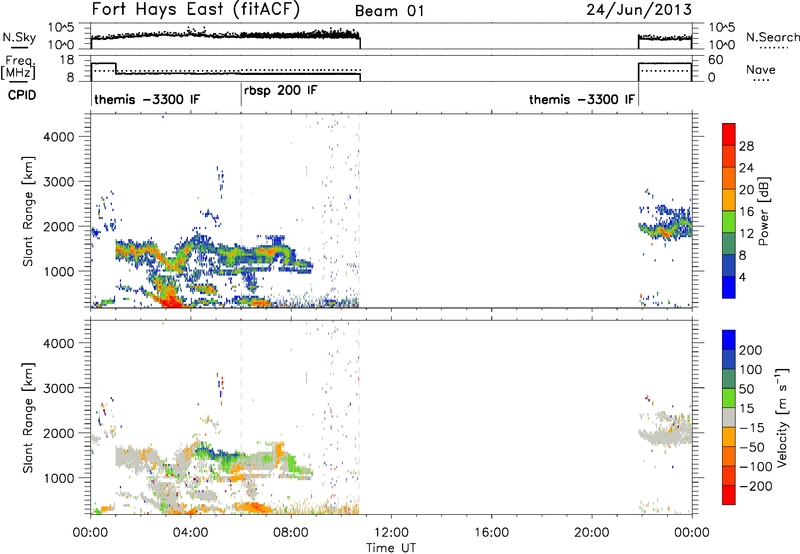The image size is (800, 554).
Task: Click 'Slant Range [km]' label of velocity panel
Action: click(28, 417)
